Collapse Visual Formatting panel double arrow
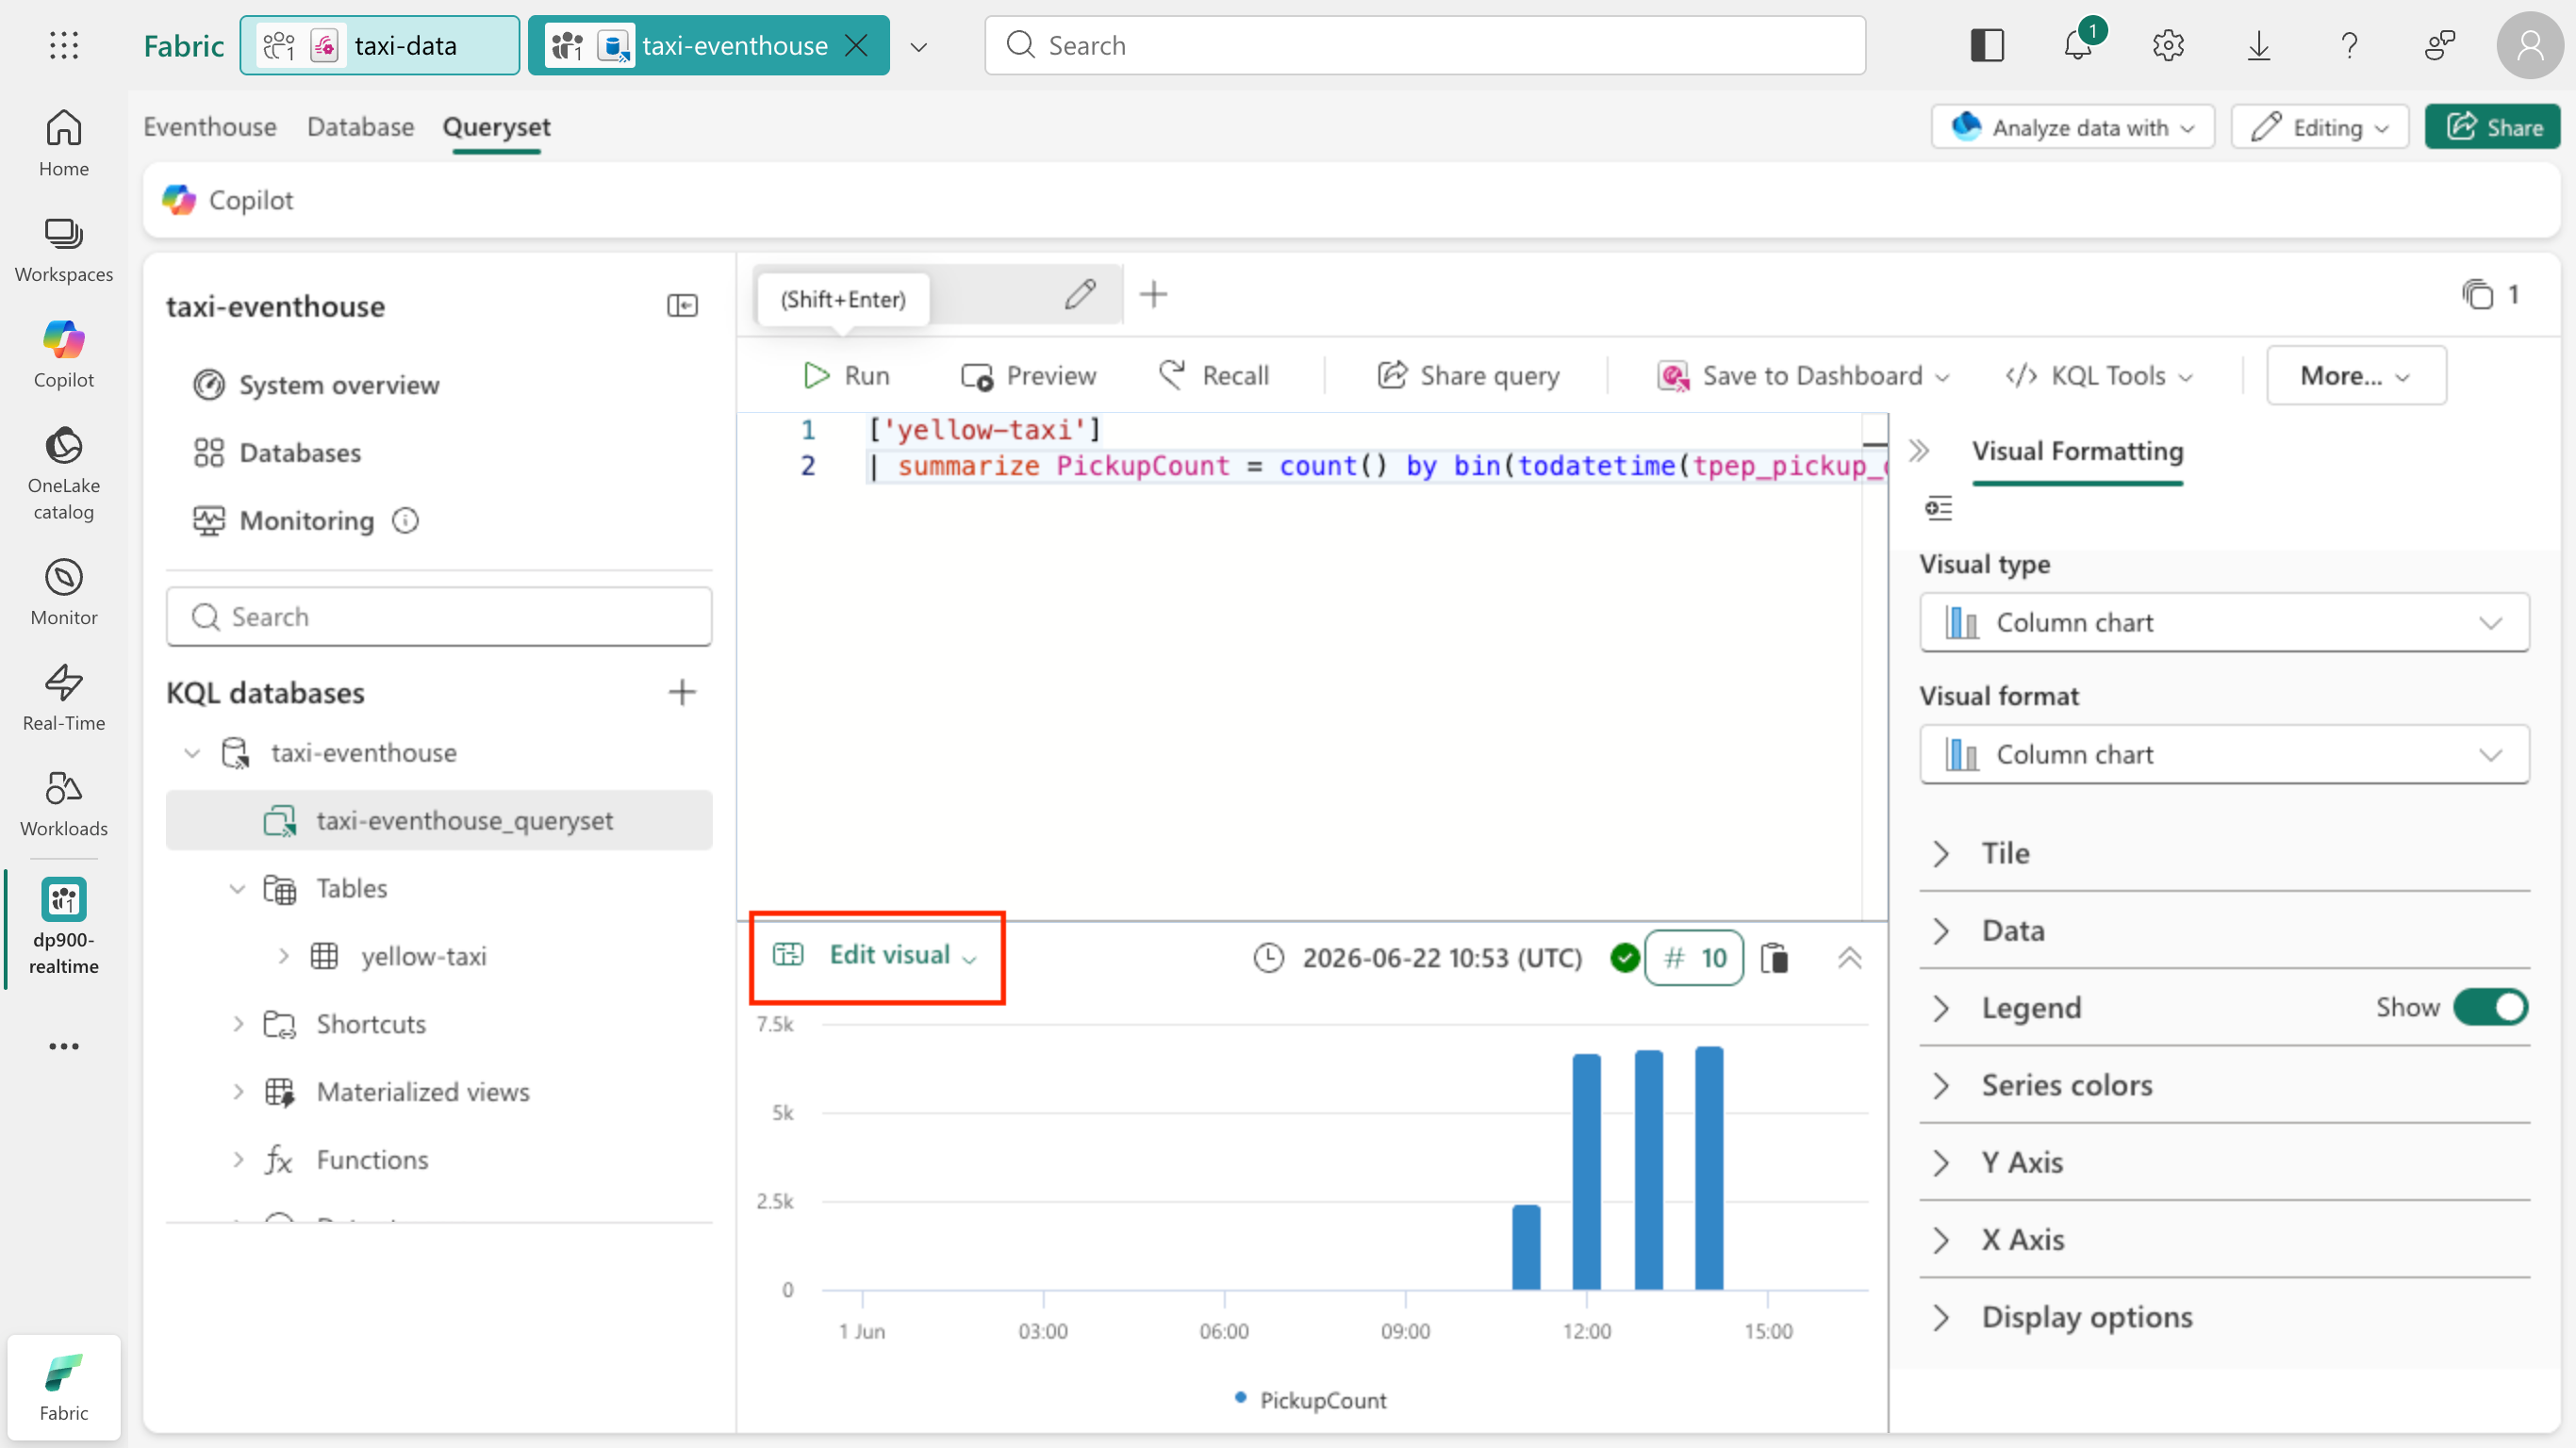 pos(1918,450)
